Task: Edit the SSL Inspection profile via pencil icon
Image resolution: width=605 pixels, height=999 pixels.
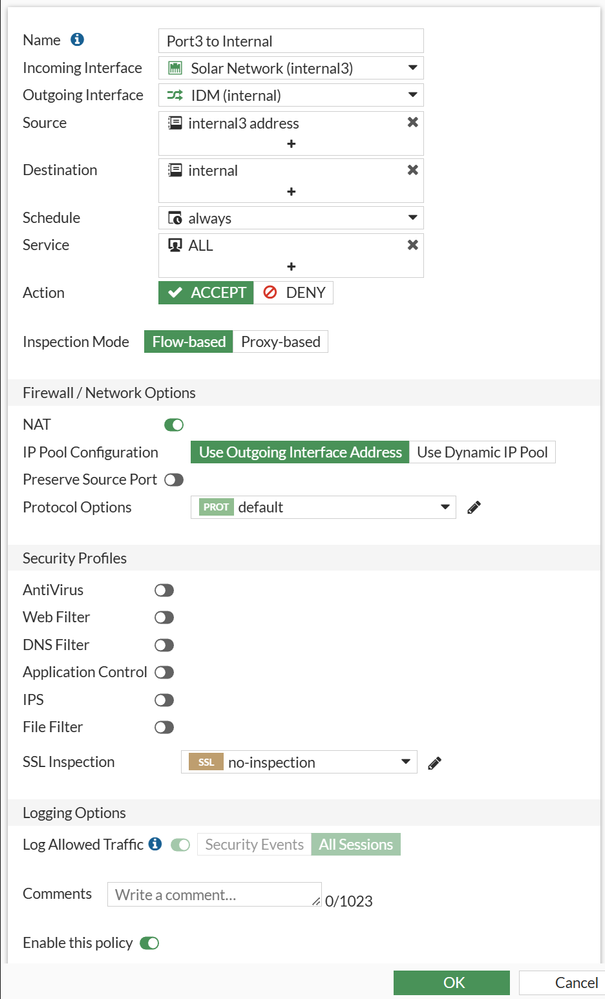Action: click(434, 763)
